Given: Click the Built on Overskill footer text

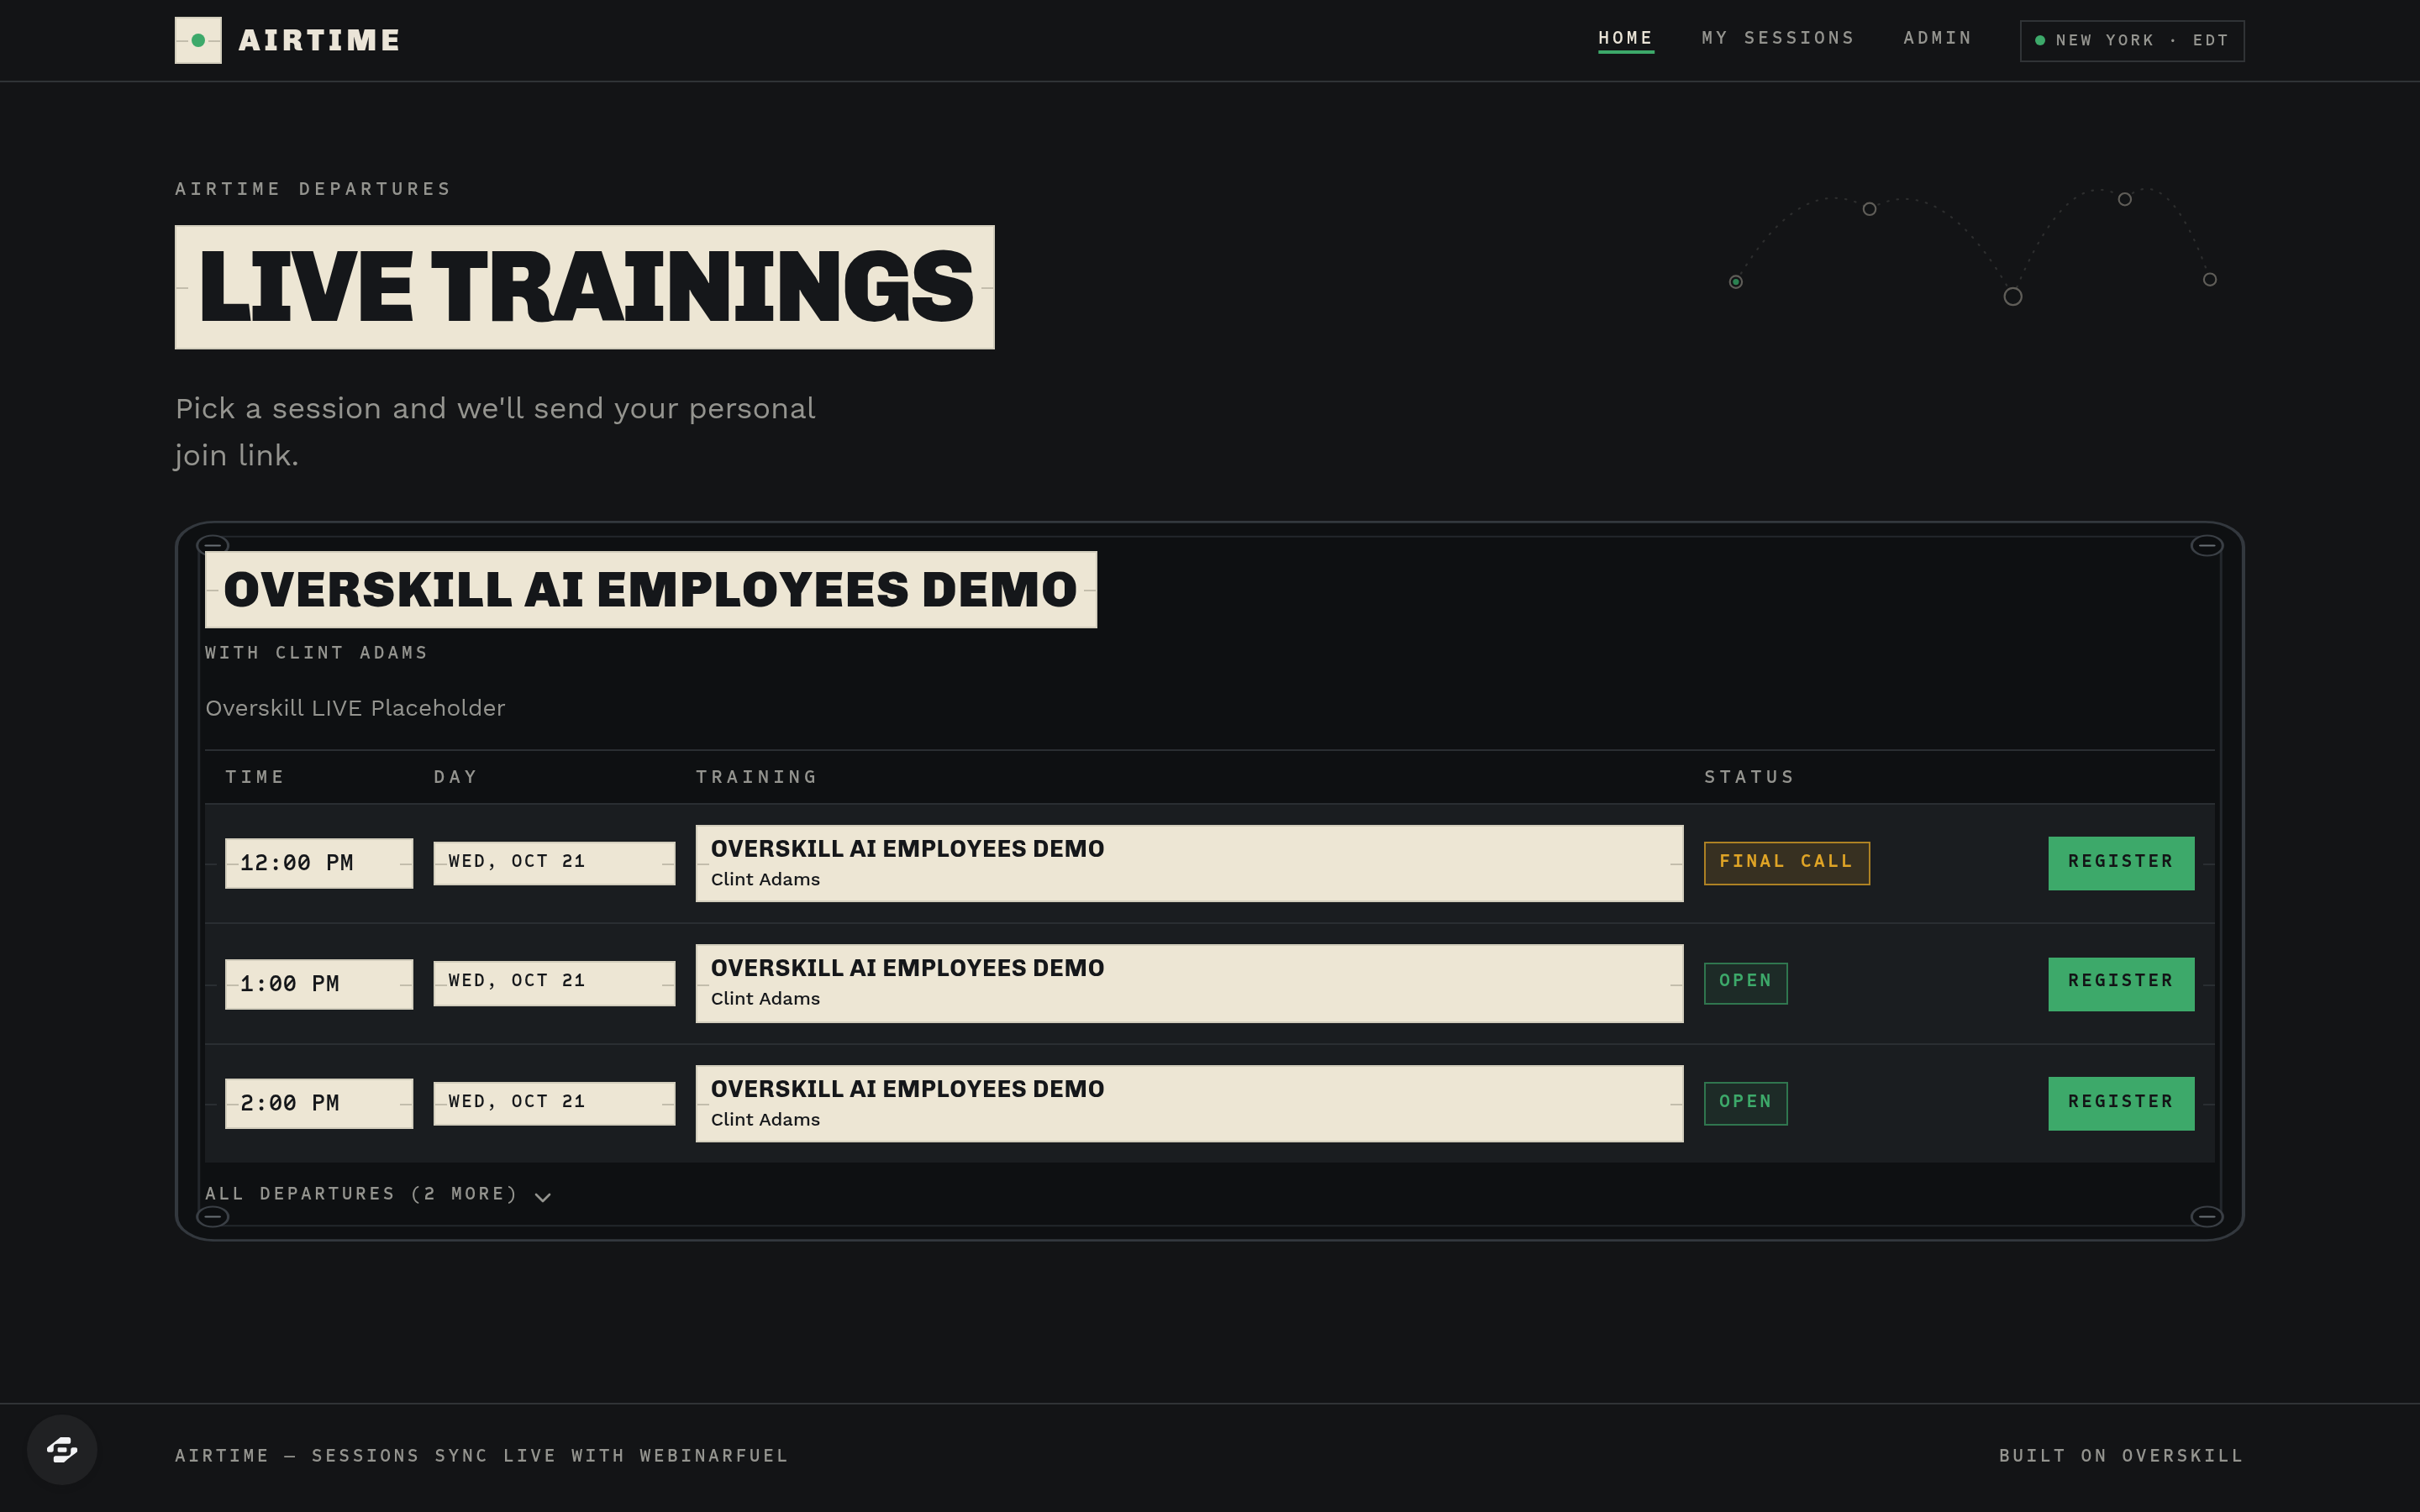Looking at the screenshot, I should pos(2121,1455).
